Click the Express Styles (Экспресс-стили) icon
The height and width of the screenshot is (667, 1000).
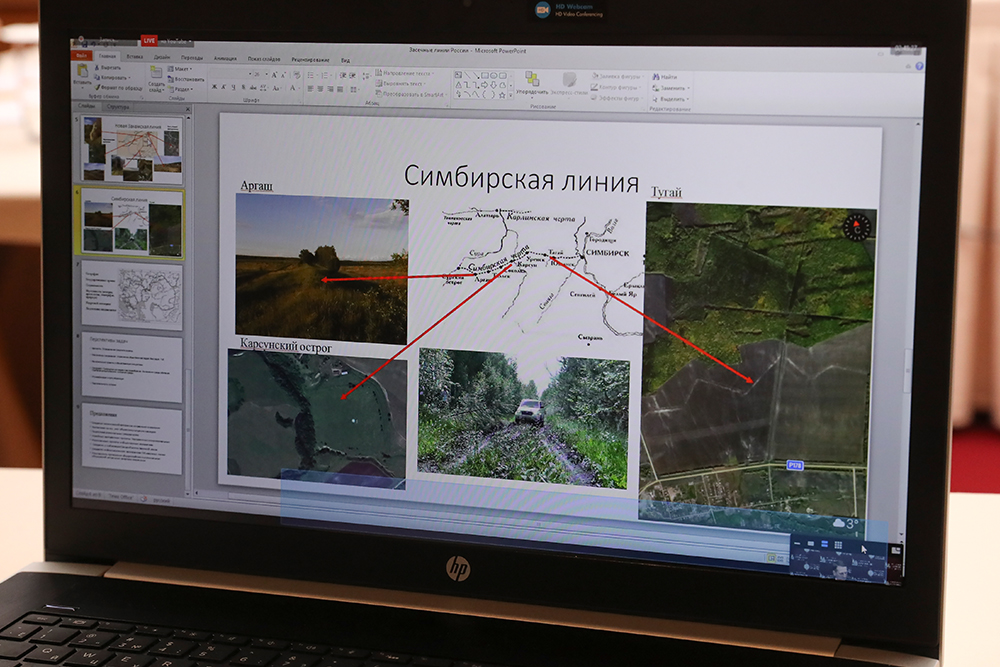pos(569,81)
